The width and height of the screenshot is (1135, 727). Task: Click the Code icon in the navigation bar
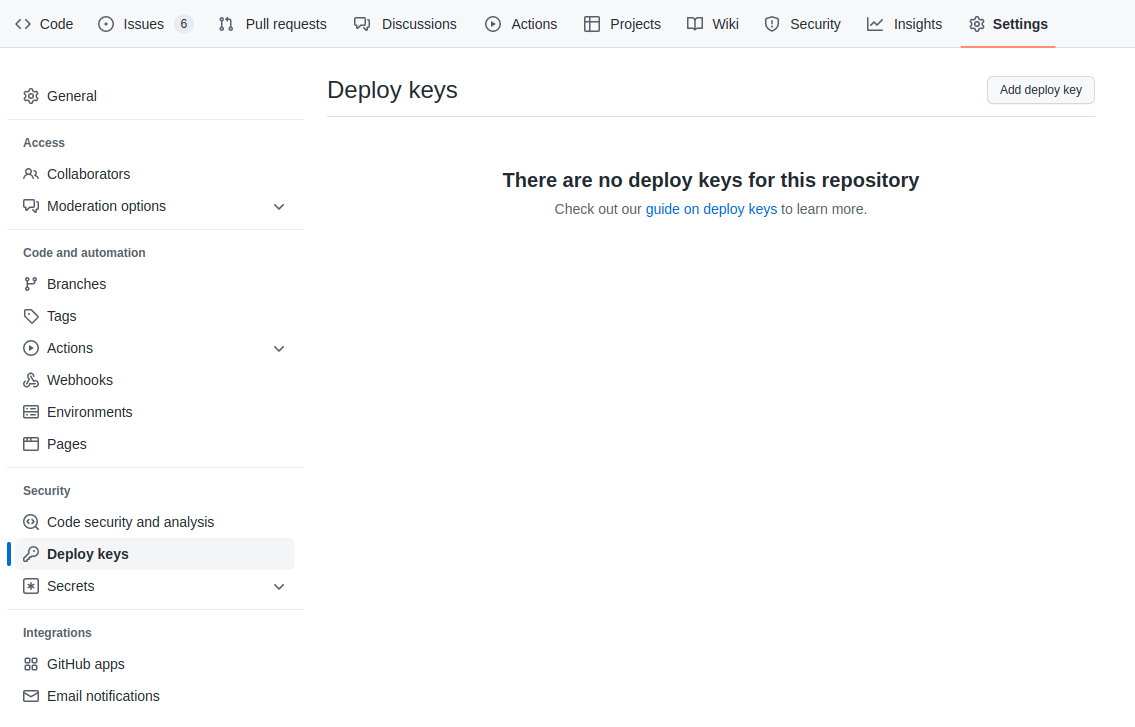[x=22, y=23]
